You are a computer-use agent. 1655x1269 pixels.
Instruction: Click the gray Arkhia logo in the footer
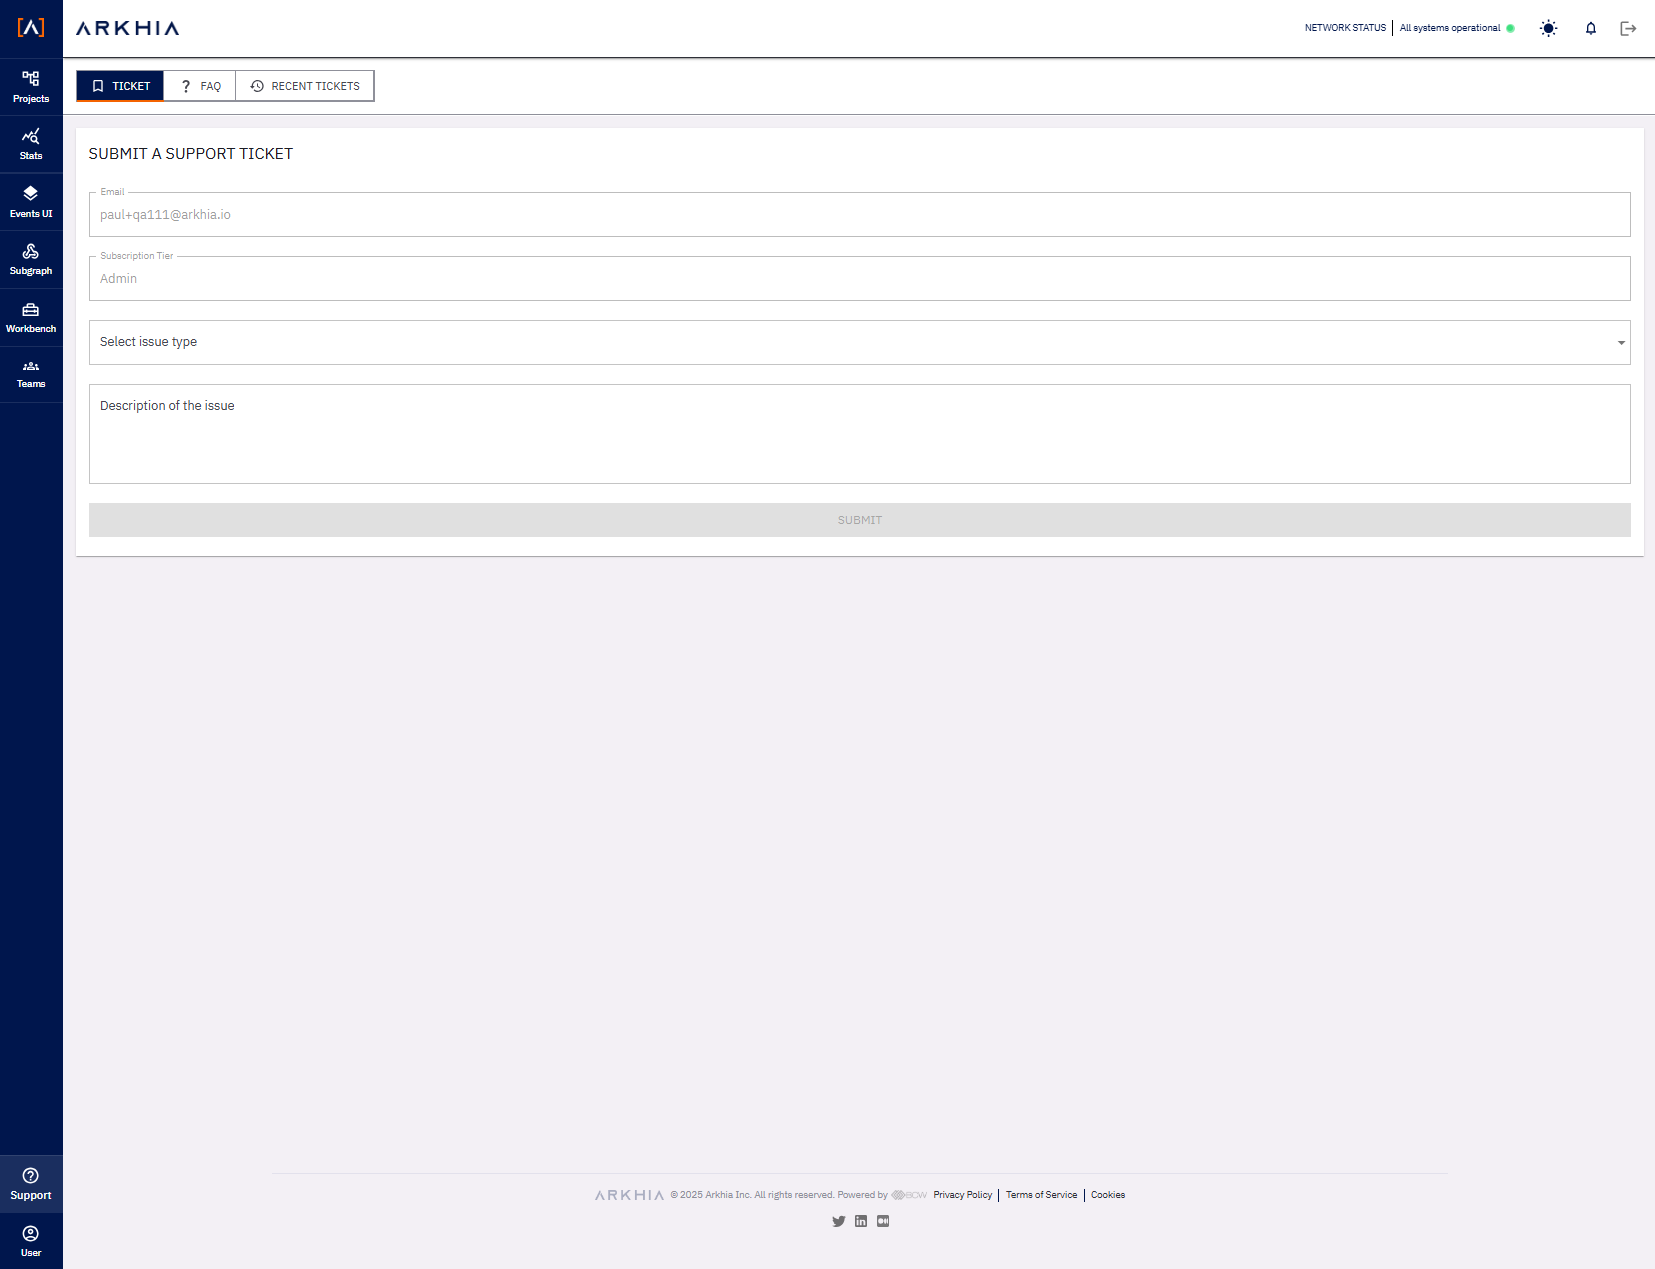(629, 1195)
